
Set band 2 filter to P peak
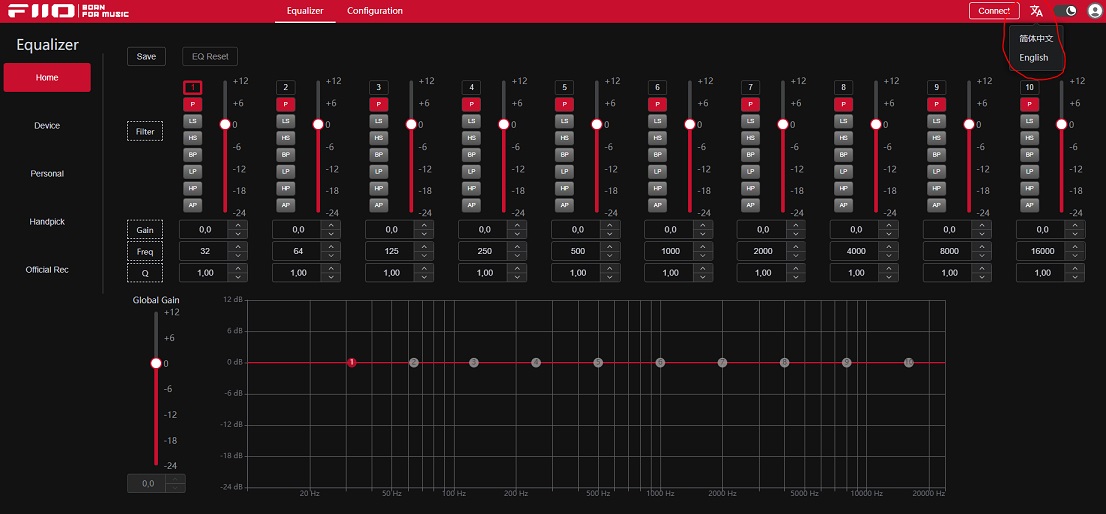pyautogui.click(x=285, y=104)
